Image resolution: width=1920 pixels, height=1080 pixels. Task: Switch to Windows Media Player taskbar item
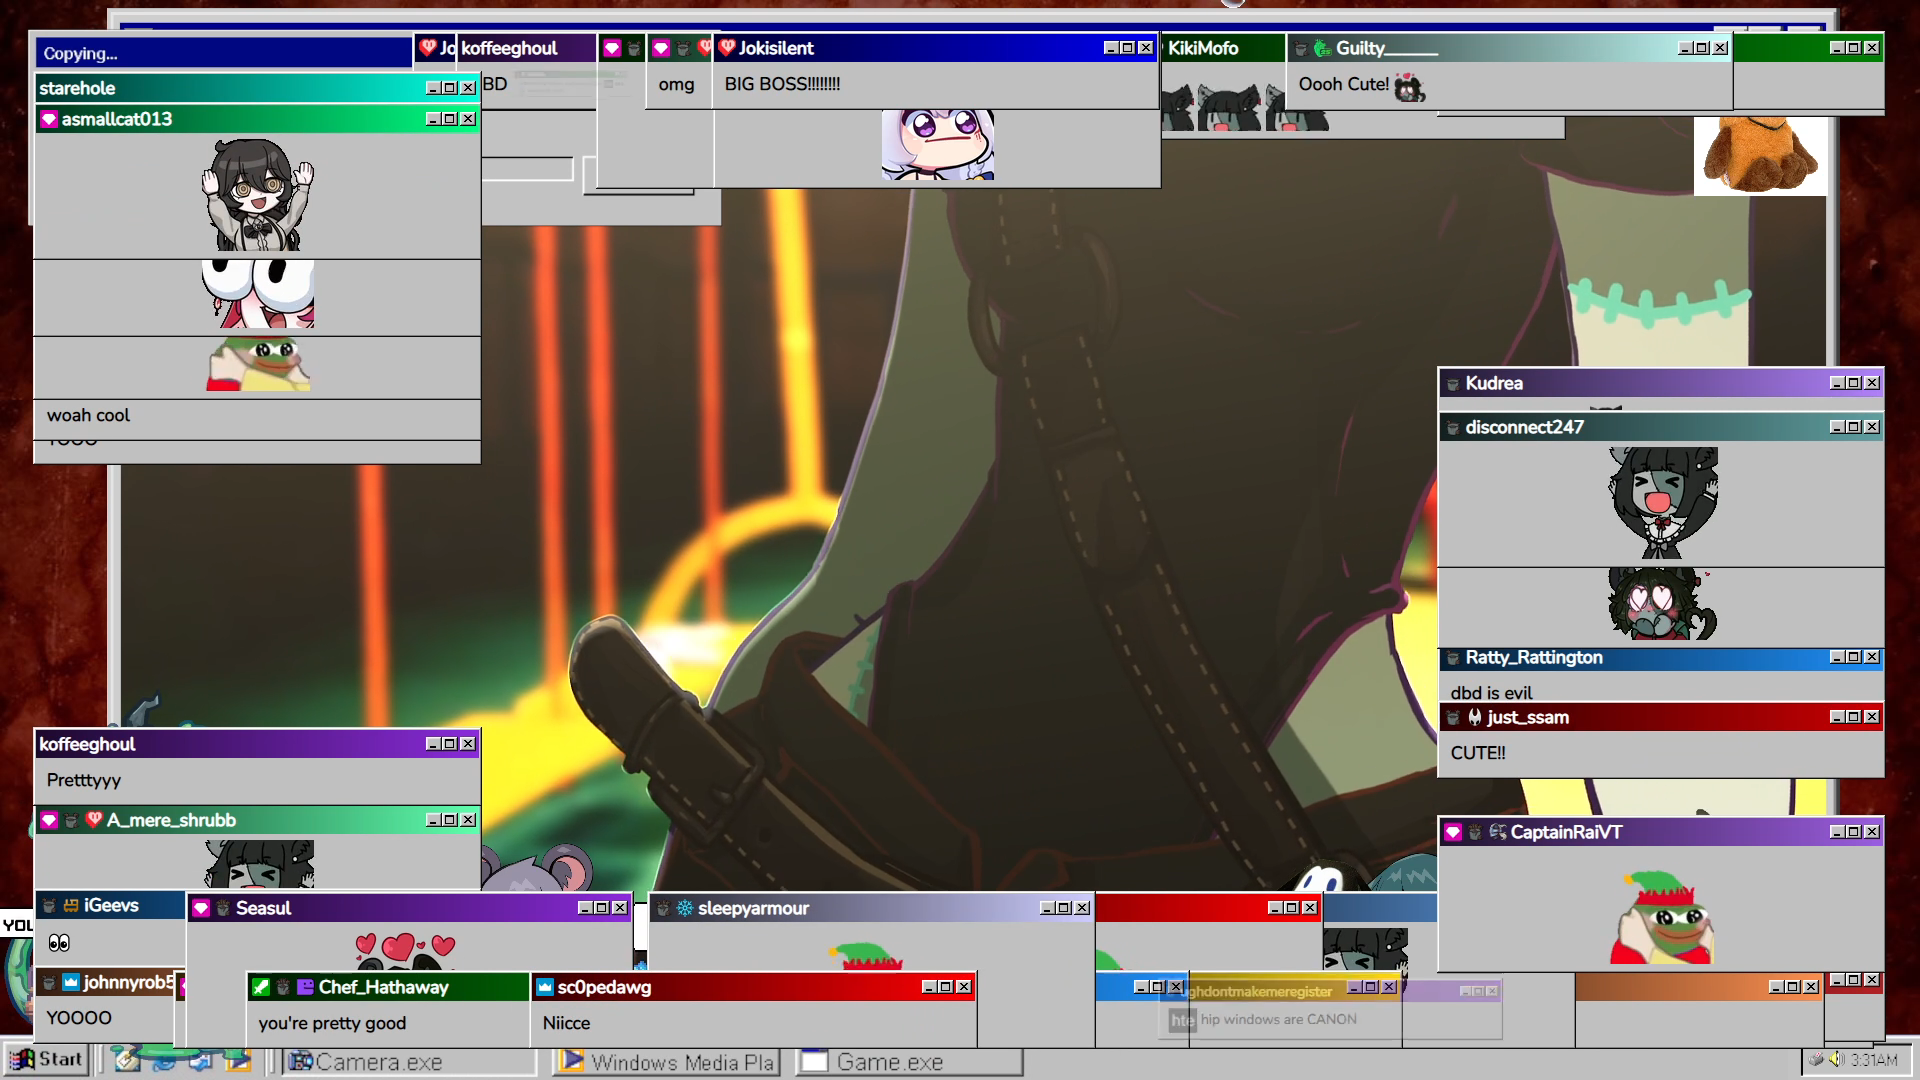click(668, 1062)
